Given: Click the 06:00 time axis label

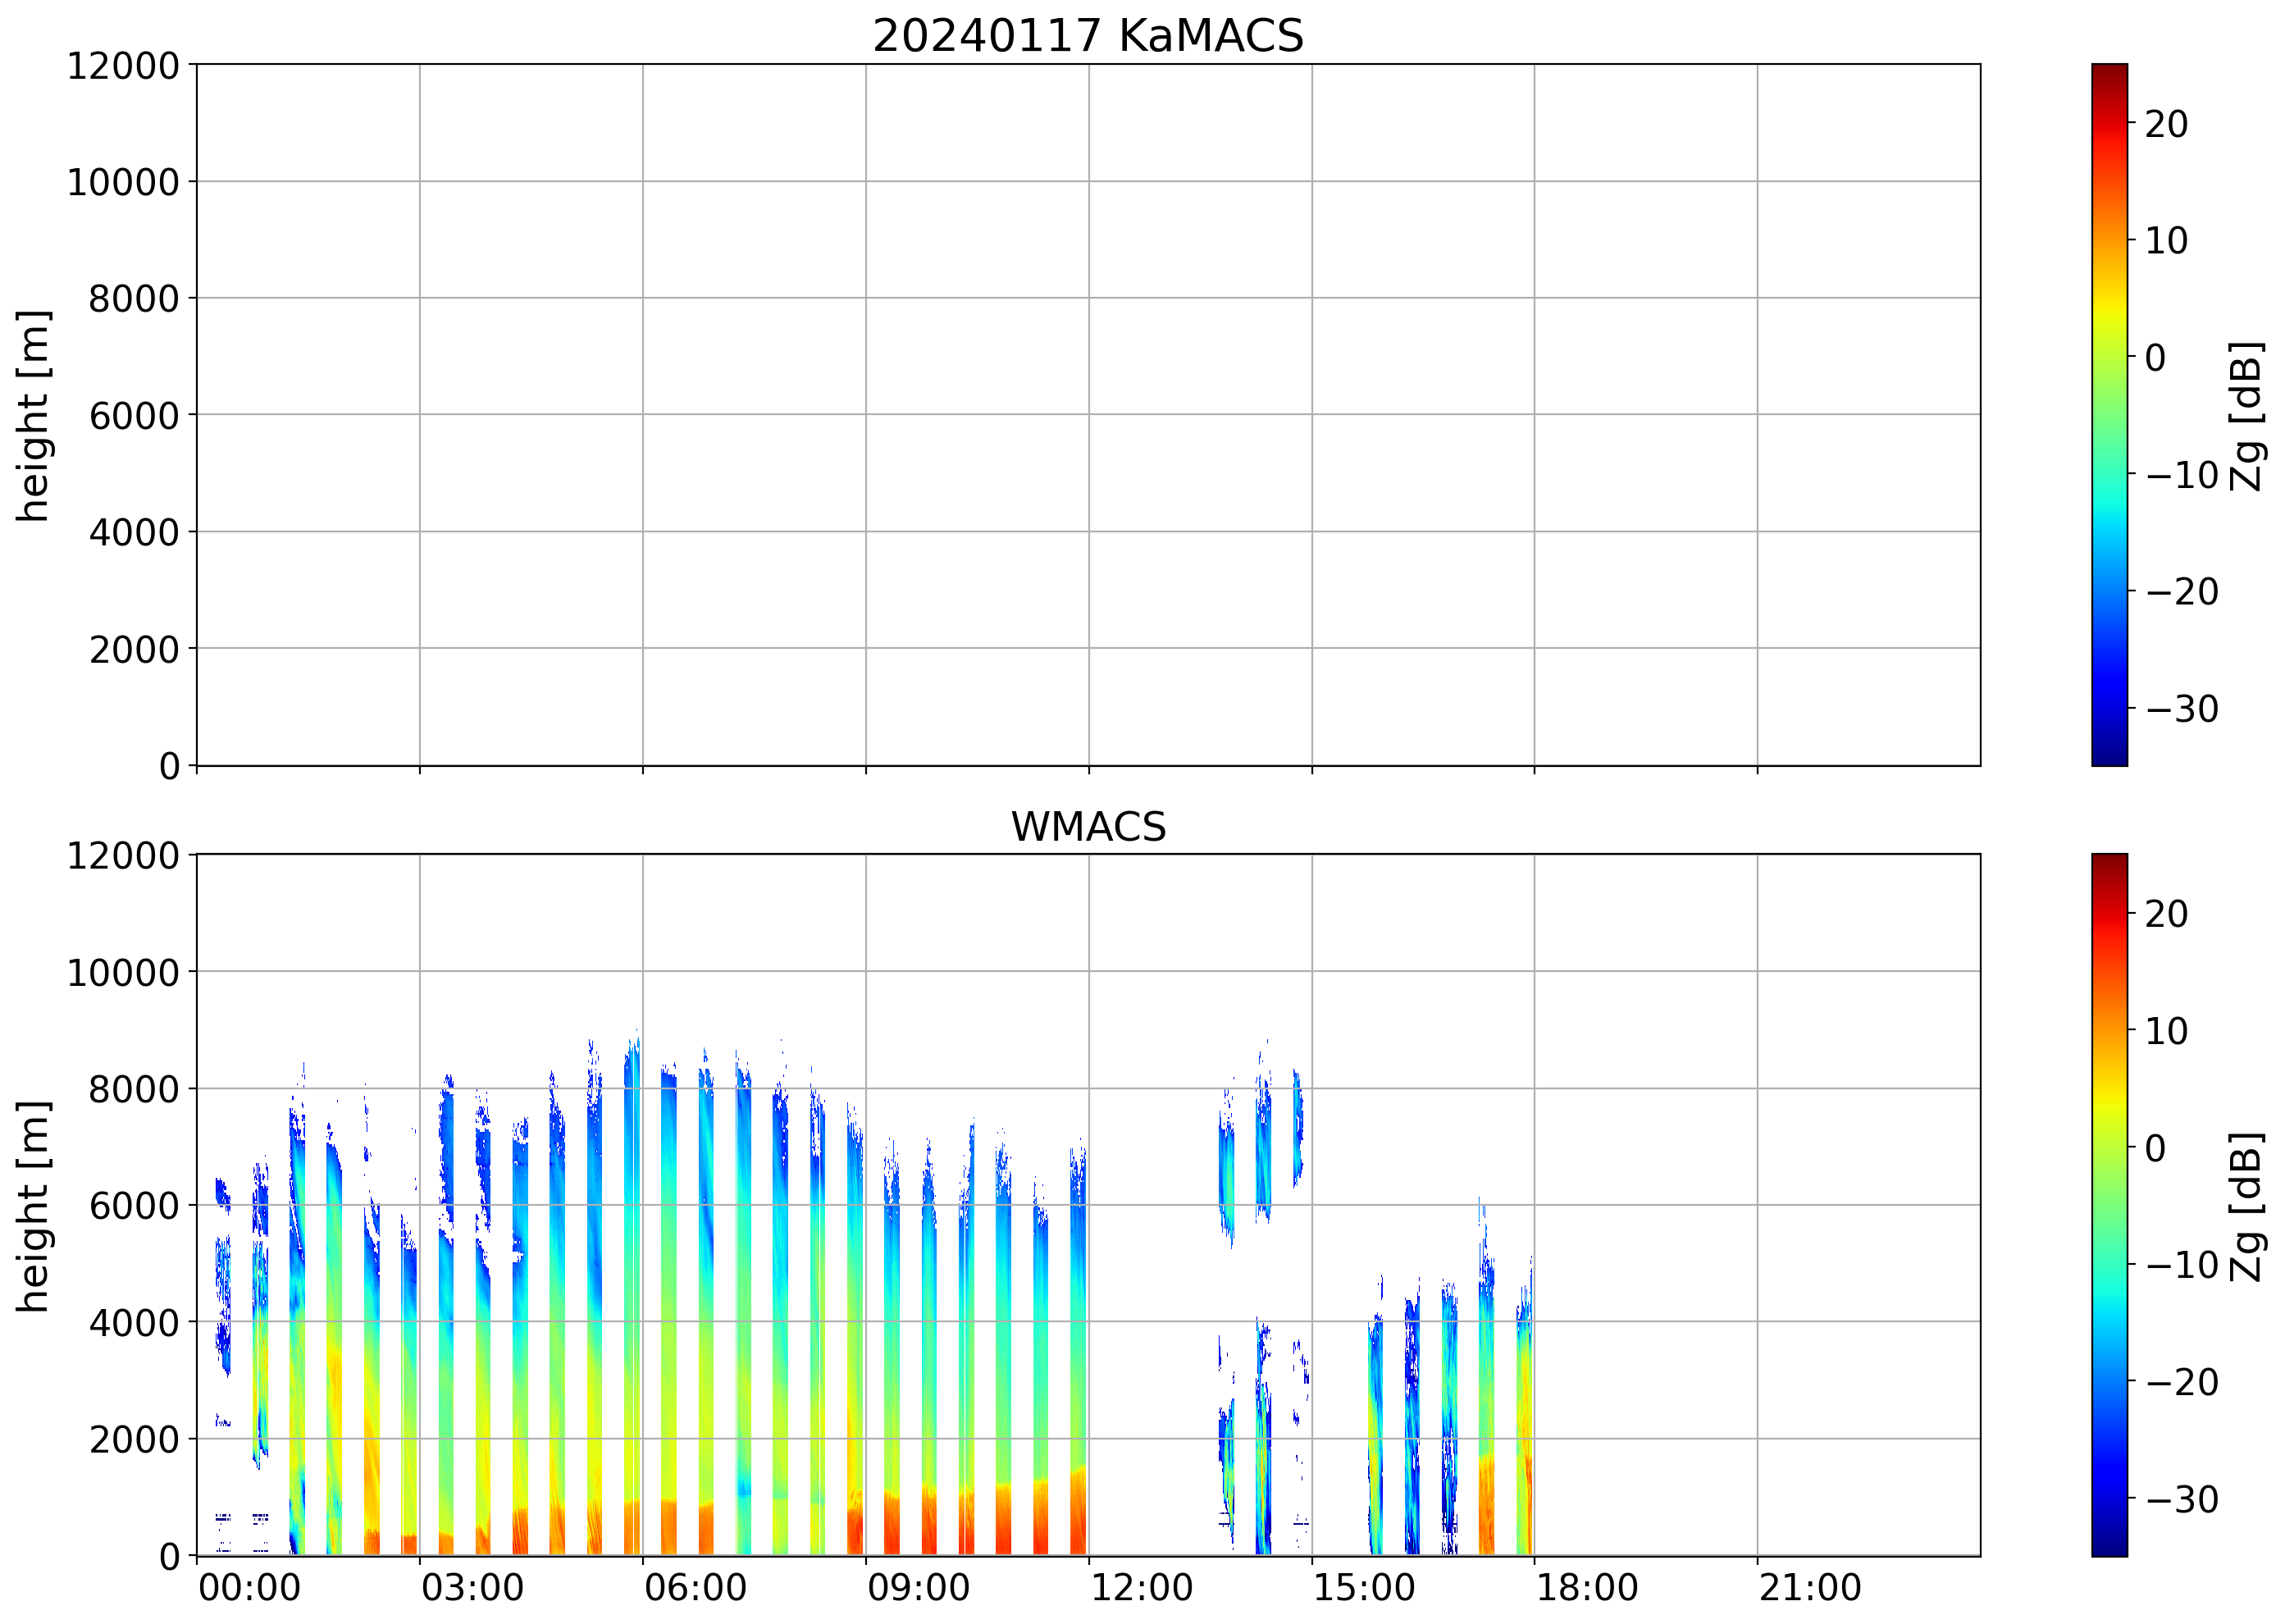Looking at the screenshot, I should (695, 1588).
